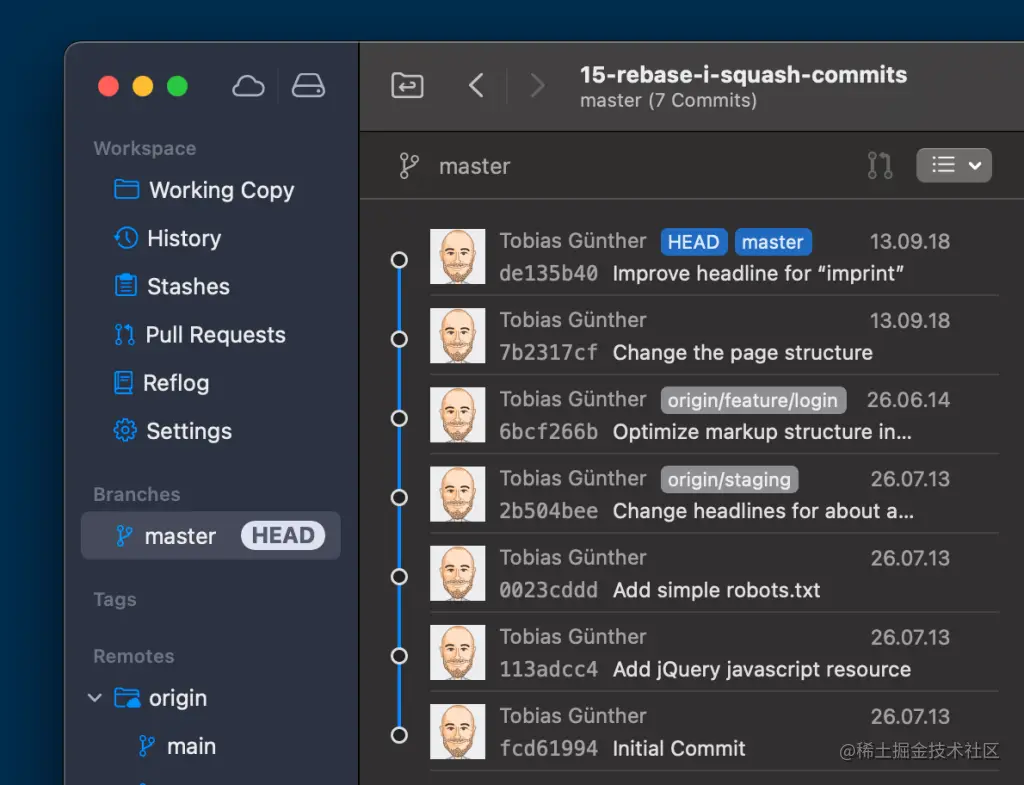Click the master branch icon in sidebar

[x=123, y=536]
